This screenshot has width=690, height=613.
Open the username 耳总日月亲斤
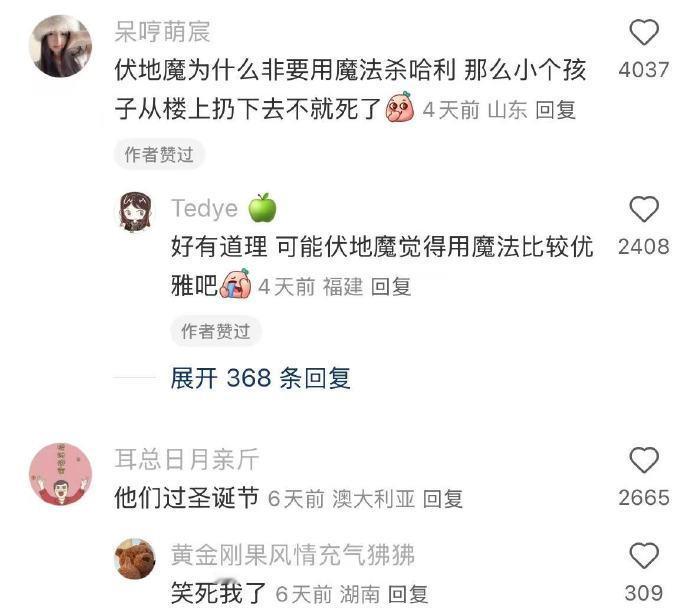pyautogui.click(x=187, y=459)
